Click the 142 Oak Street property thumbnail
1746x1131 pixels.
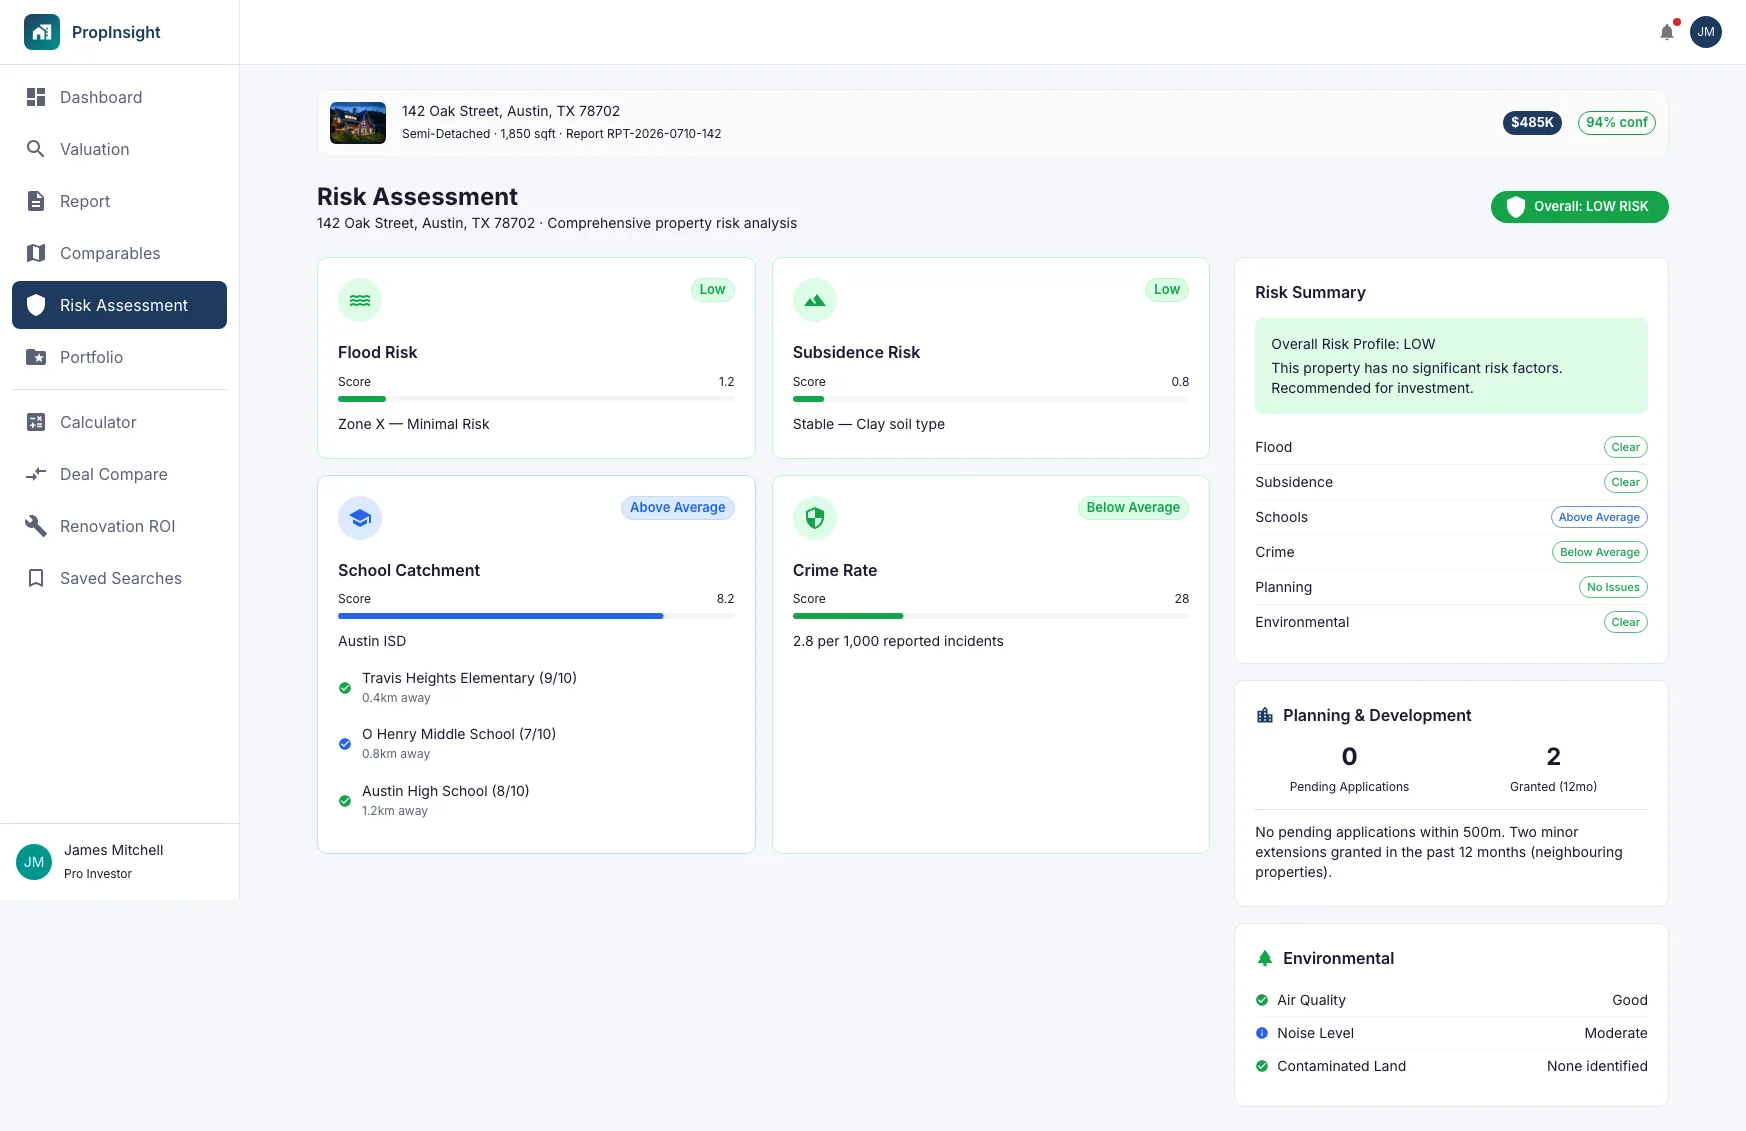pyautogui.click(x=358, y=123)
